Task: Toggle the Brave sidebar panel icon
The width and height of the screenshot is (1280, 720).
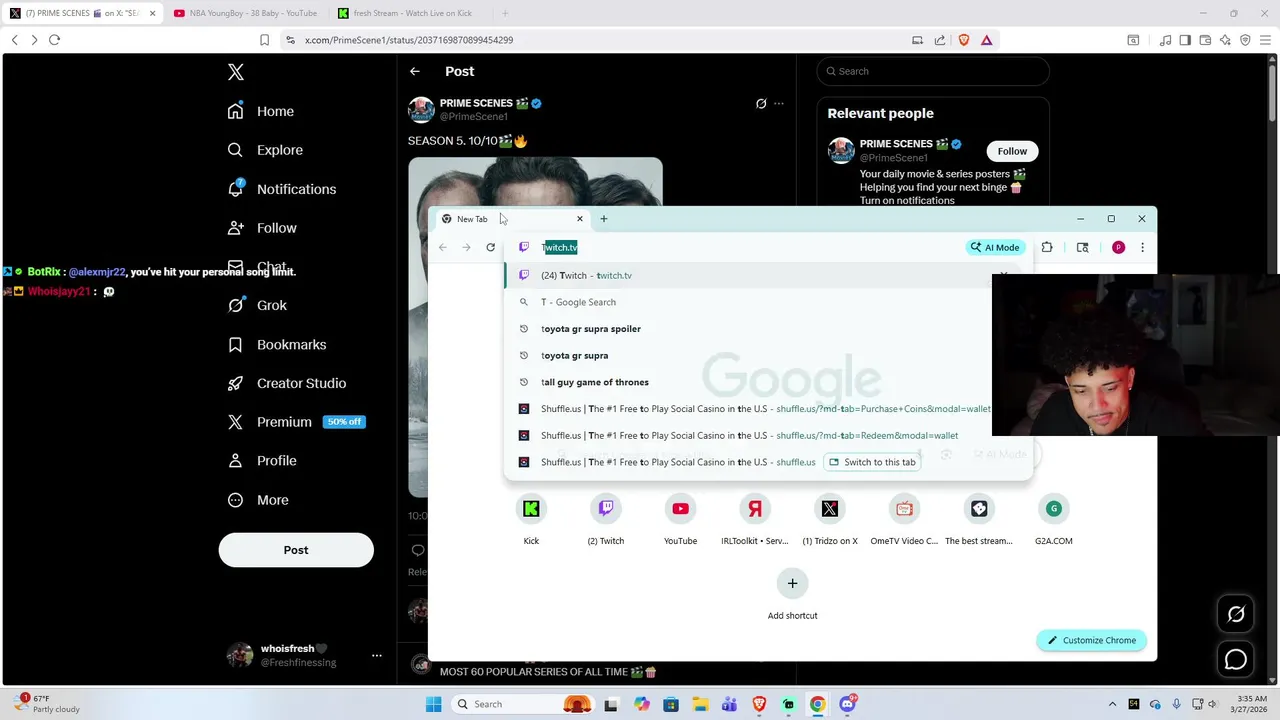Action: click(1185, 40)
